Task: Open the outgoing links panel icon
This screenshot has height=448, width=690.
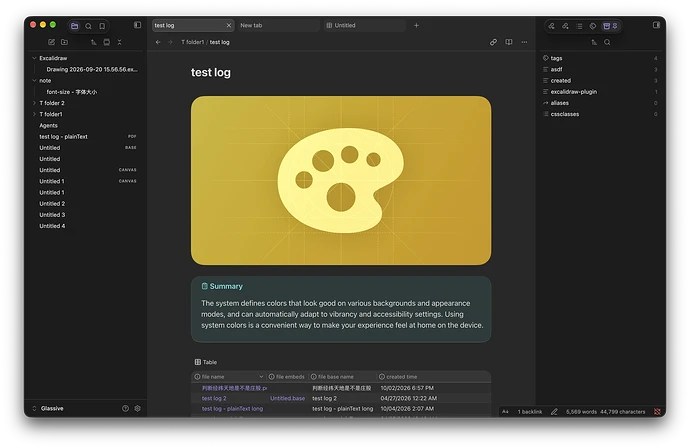Action: click(x=565, y=26)
